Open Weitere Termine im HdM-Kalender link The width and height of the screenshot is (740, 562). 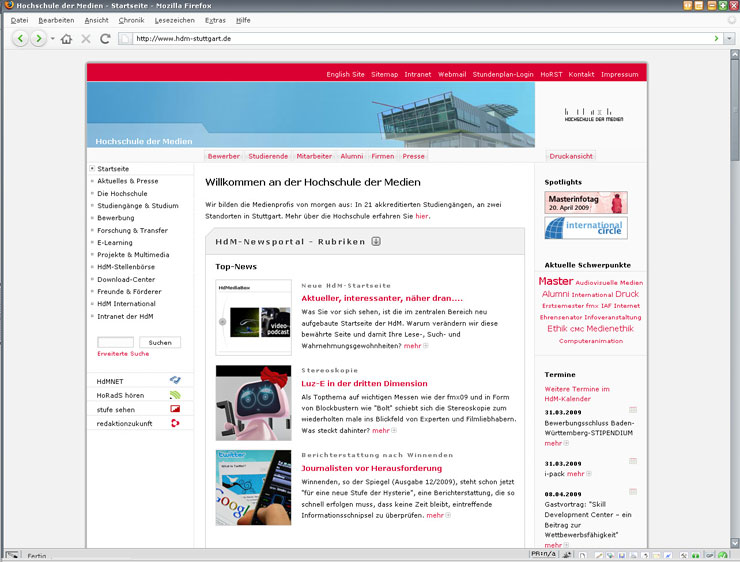tap(577, 394)
